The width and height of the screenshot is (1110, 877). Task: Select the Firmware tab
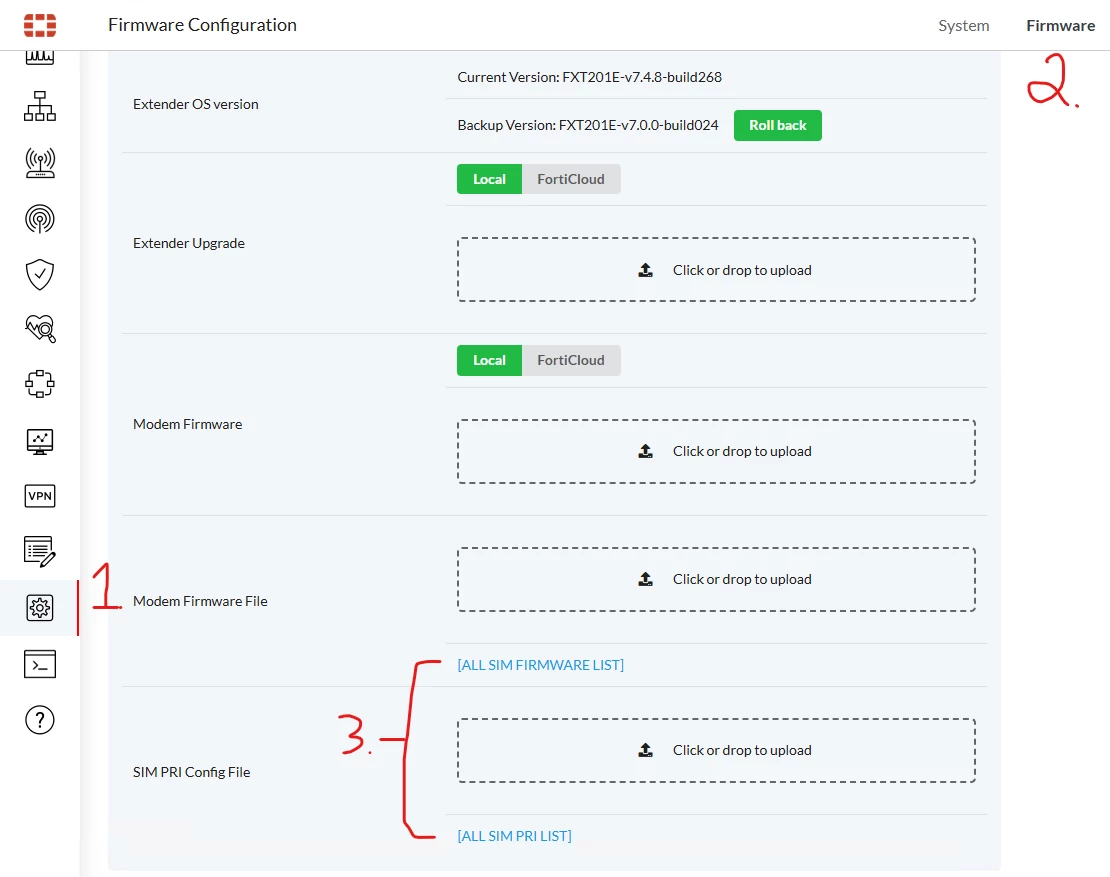tap(1060, 25)
